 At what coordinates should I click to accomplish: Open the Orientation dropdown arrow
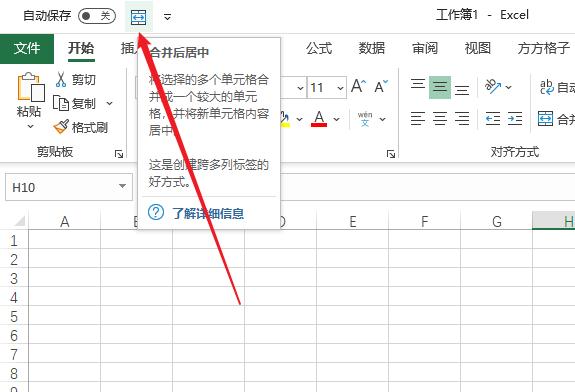click(x=508, y=87)
